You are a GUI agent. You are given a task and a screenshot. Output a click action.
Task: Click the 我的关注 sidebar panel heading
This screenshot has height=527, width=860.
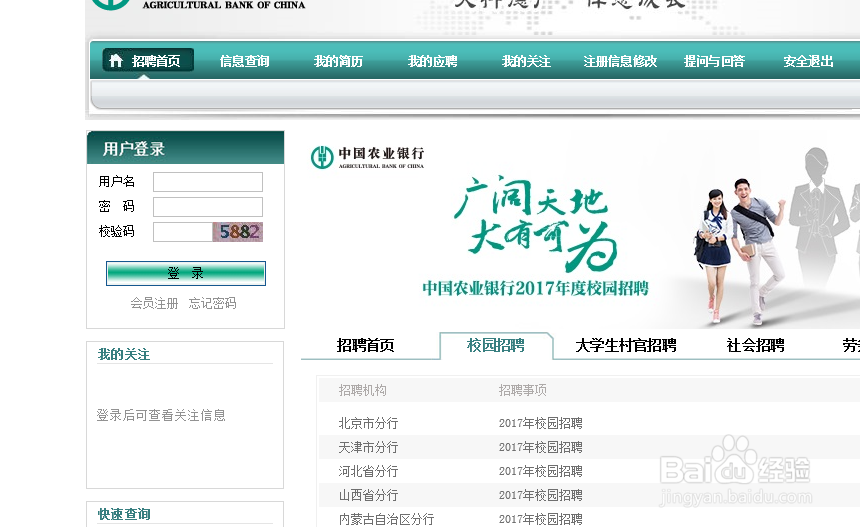click(124, 354)
